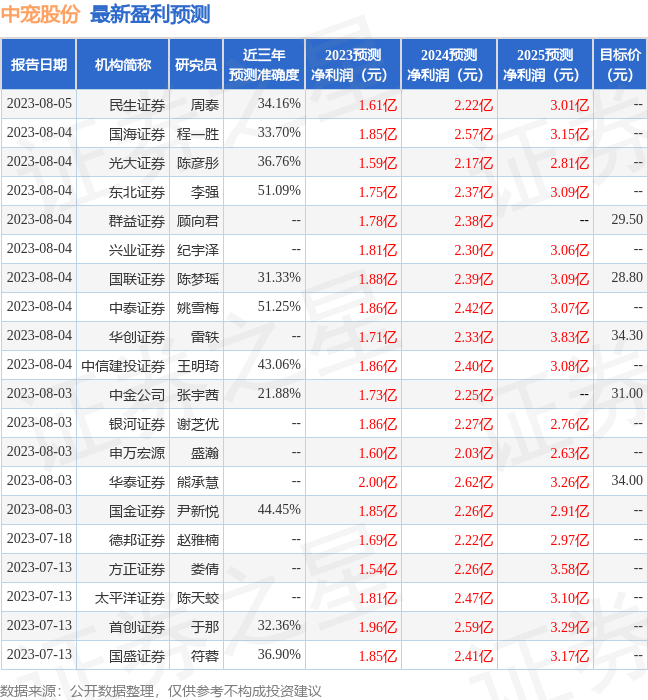Click 2024 forecast value 2.62亿
Image resolution: width=648 pixels, height=700 pixels.
[x=474, y=483]
